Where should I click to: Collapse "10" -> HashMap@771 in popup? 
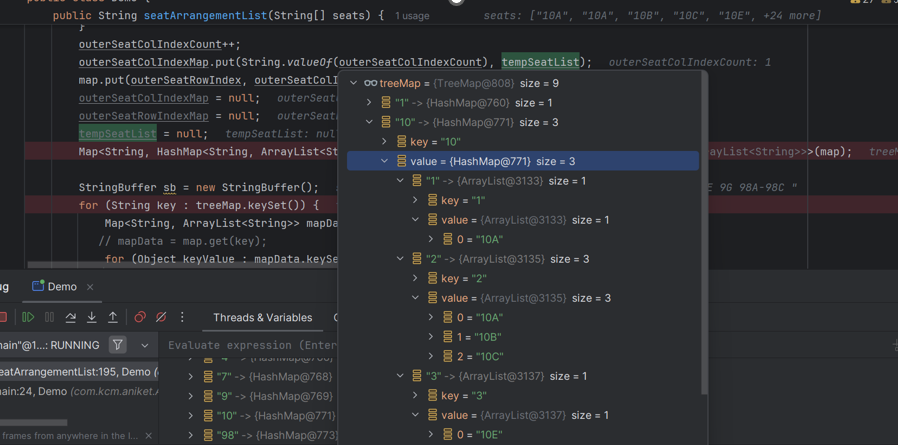pyautogui.click(x=369, y=123)
